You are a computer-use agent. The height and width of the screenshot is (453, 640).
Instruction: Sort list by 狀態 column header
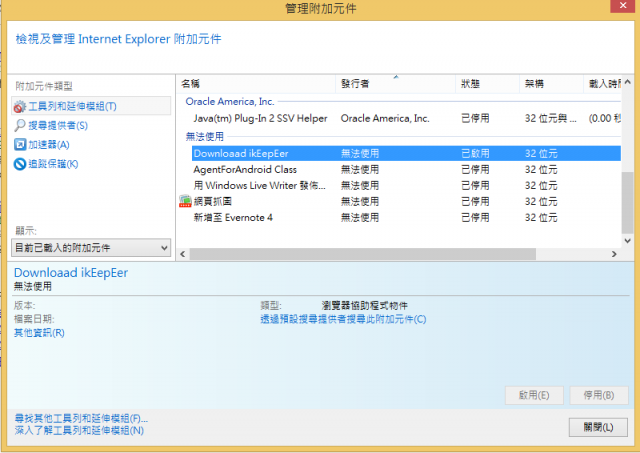tap(487, 84)
